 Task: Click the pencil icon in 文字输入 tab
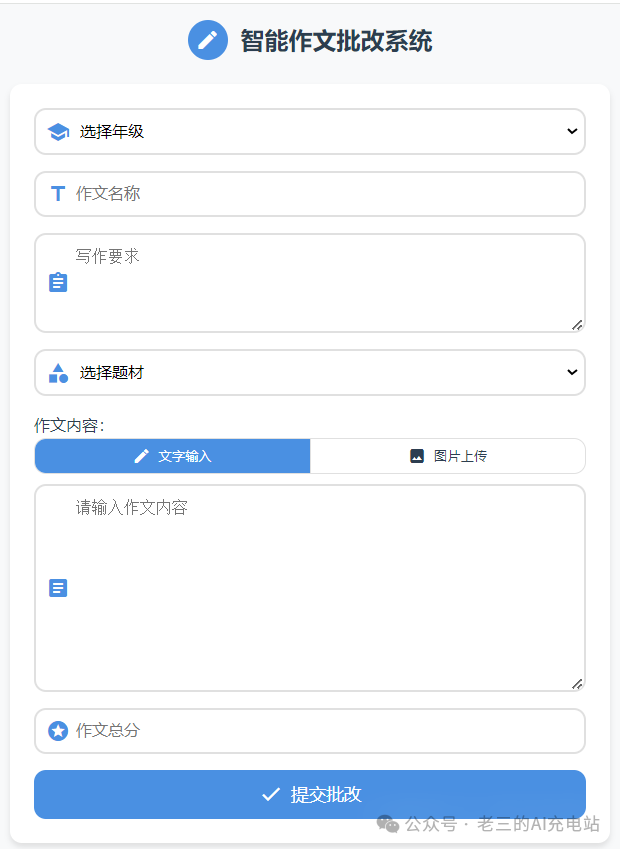click(141, 456)
